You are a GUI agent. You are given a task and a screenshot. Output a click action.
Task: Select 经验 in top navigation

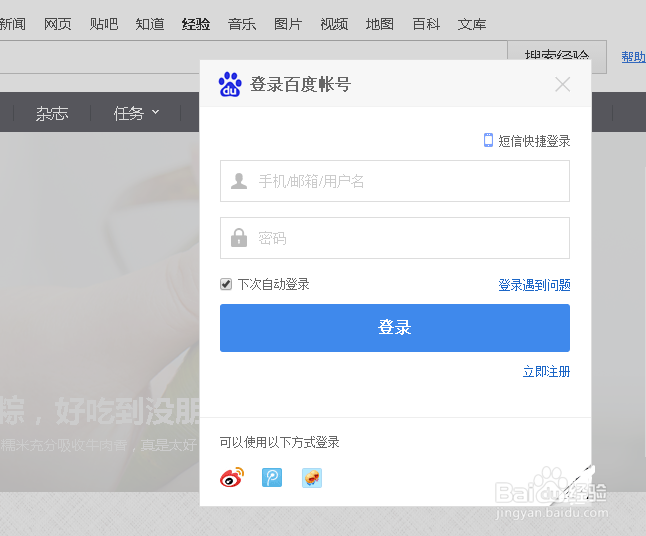[196, 24]
